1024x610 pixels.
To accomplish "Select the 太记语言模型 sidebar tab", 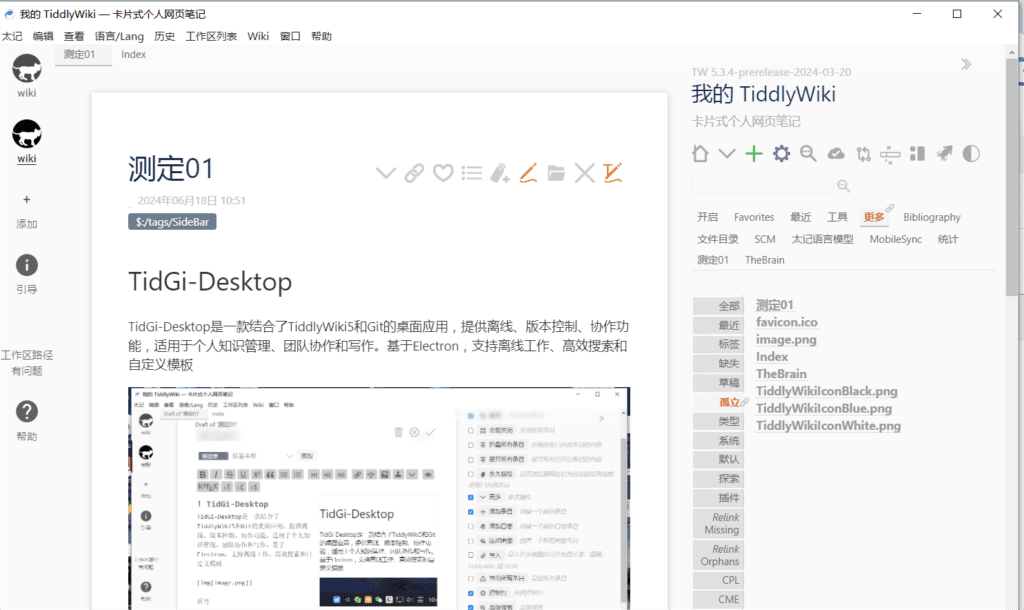I will (822, 239).
